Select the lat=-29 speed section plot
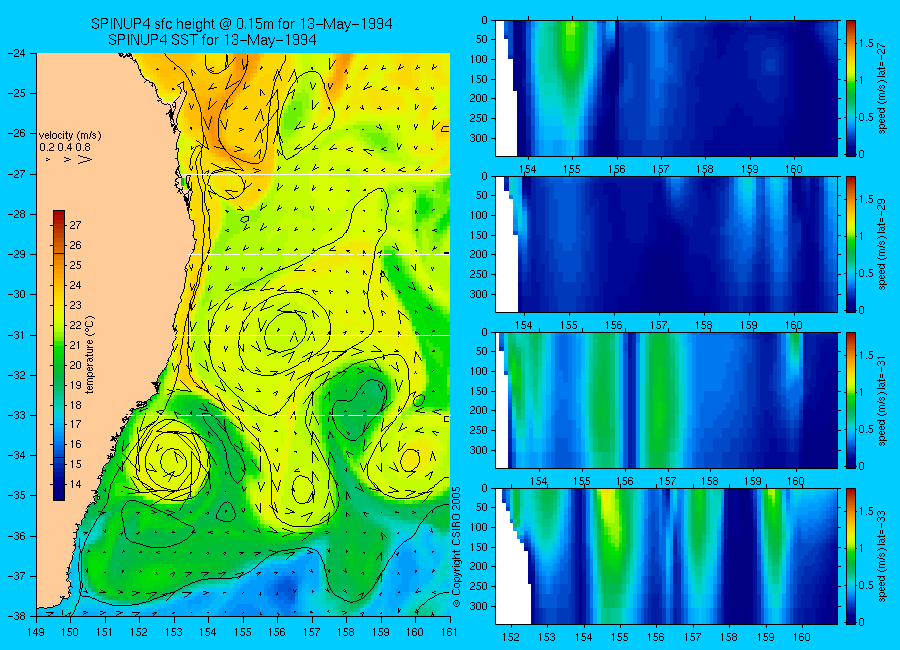The height and width of the screenshot is (650, 900). point(666,244)
